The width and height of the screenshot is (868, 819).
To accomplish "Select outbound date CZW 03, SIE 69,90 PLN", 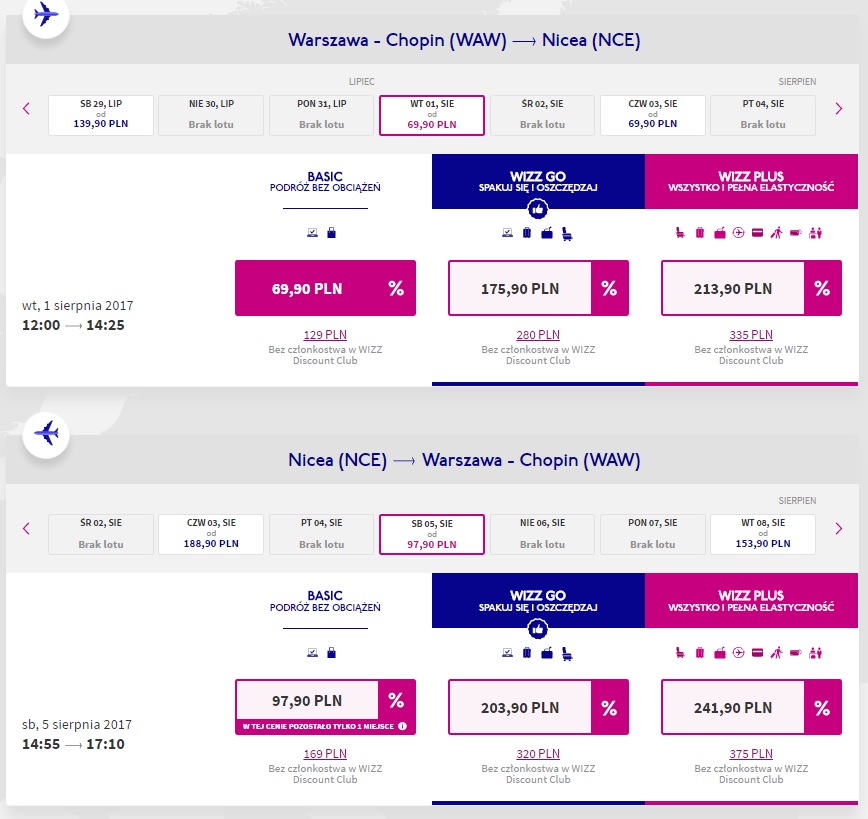I will pyautogui.click(x=653, y=115).
